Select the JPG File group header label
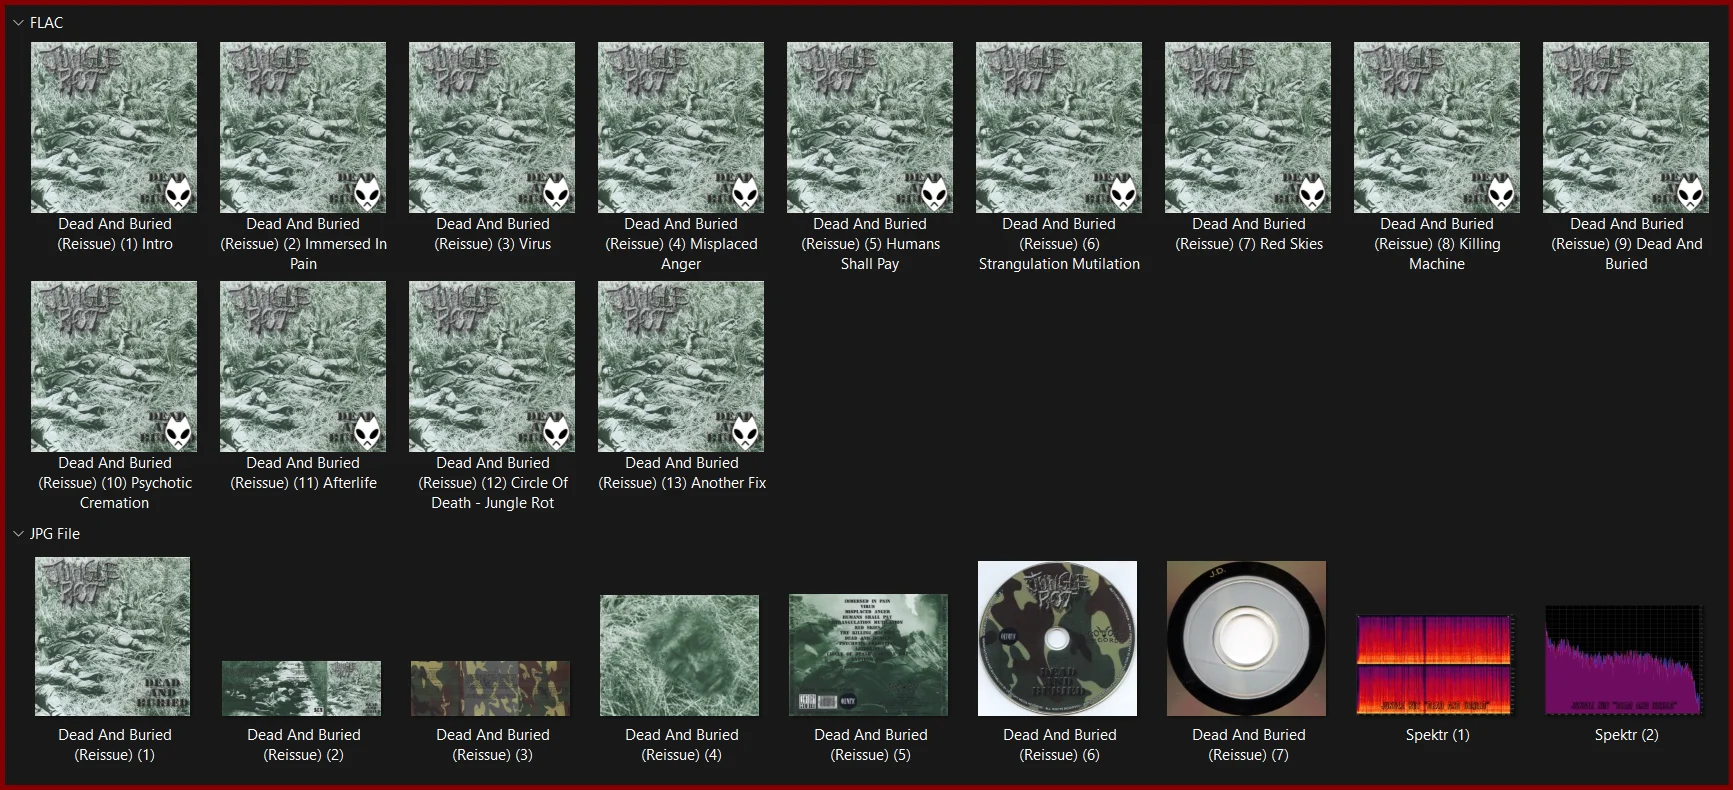The image size is (1733, 790). point(55,534)
